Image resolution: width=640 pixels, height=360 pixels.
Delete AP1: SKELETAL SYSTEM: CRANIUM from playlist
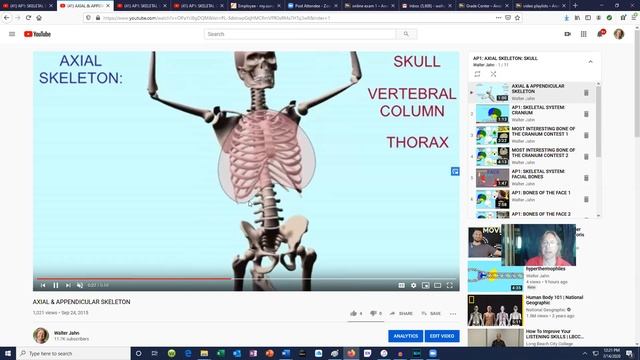[586, 114]
